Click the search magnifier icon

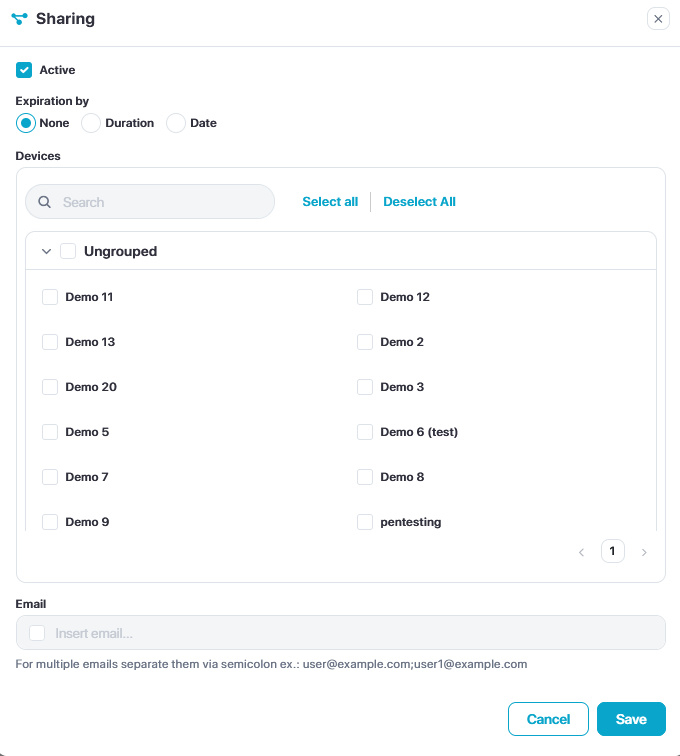pyautogui.click(x=44, y=202)
